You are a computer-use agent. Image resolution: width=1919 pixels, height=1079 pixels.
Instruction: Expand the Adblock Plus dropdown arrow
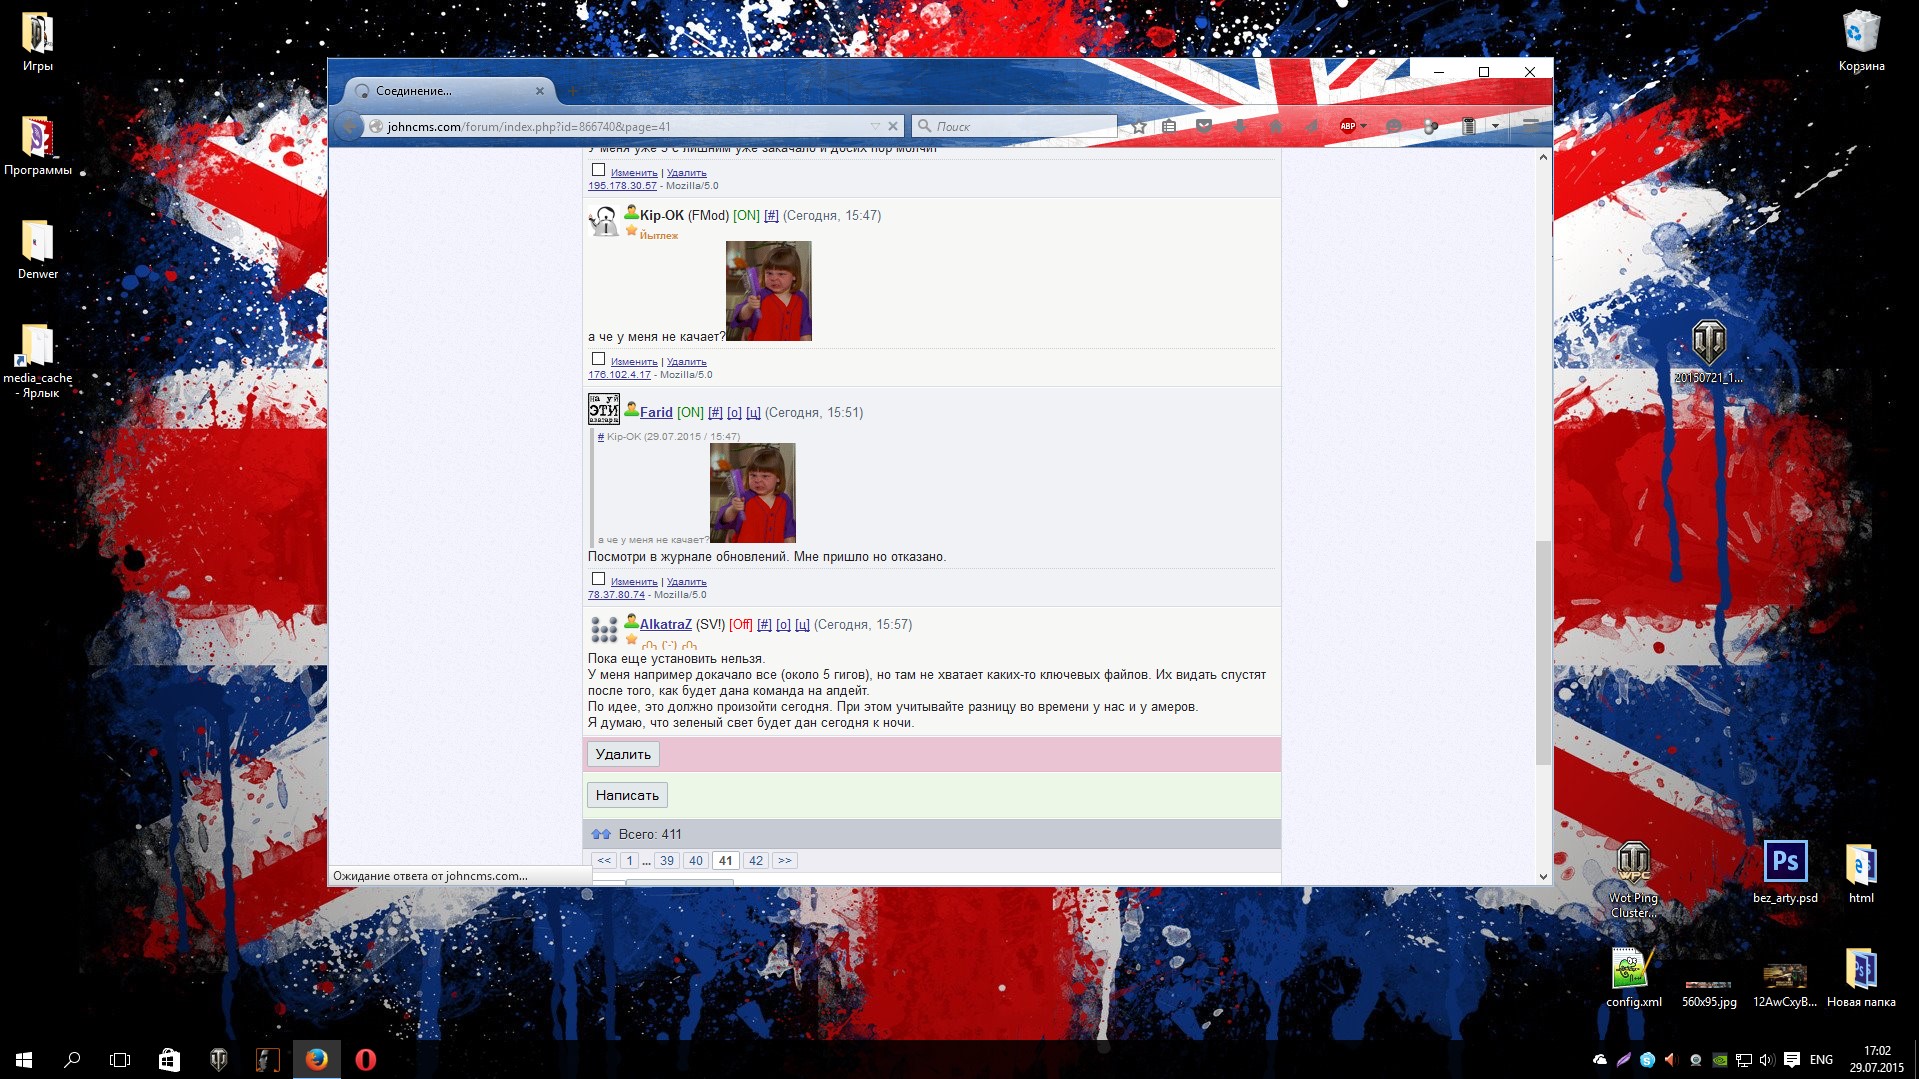[1364, 127]
